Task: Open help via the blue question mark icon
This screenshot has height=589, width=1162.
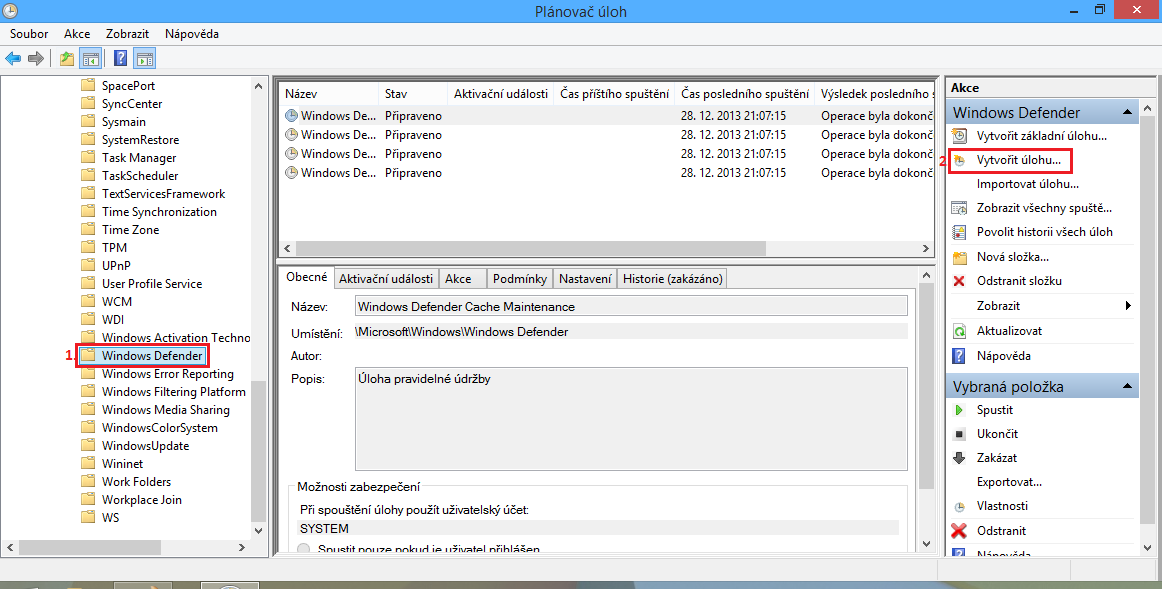Action: [119, 57]
